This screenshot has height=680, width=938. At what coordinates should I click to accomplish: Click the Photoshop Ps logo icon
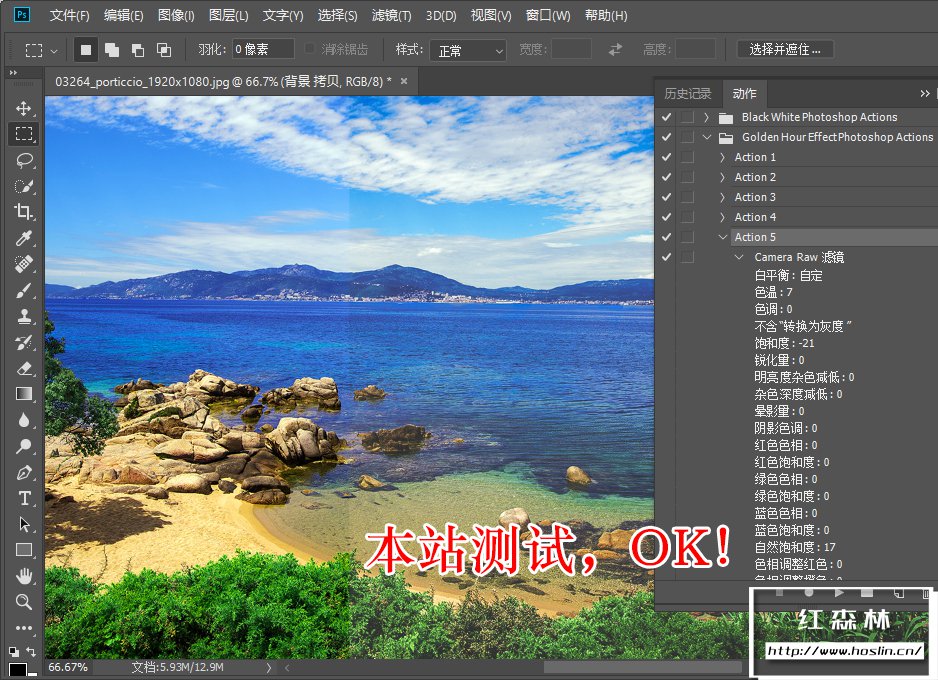[x=22, y=14]
